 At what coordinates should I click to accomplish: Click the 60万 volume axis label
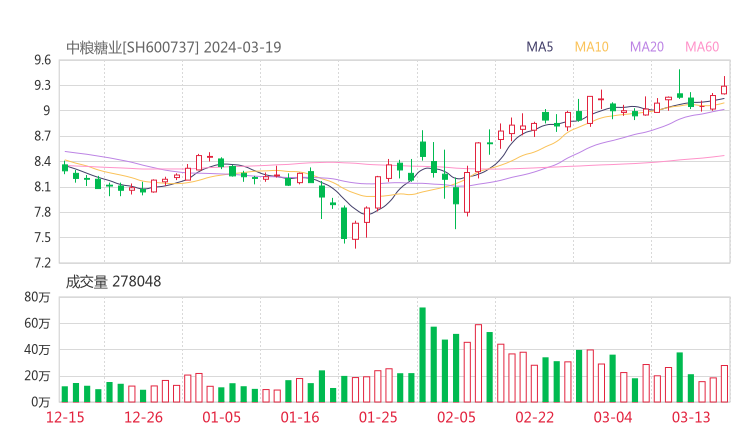(x=37, y=323)
